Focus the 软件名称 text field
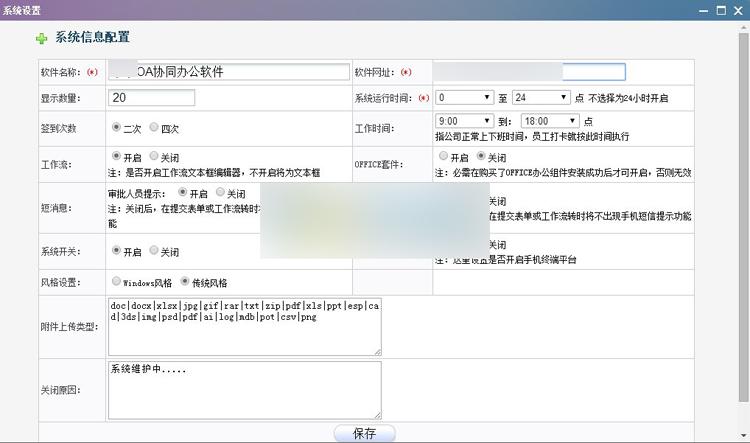750x443 pixels. coord(229,72)
